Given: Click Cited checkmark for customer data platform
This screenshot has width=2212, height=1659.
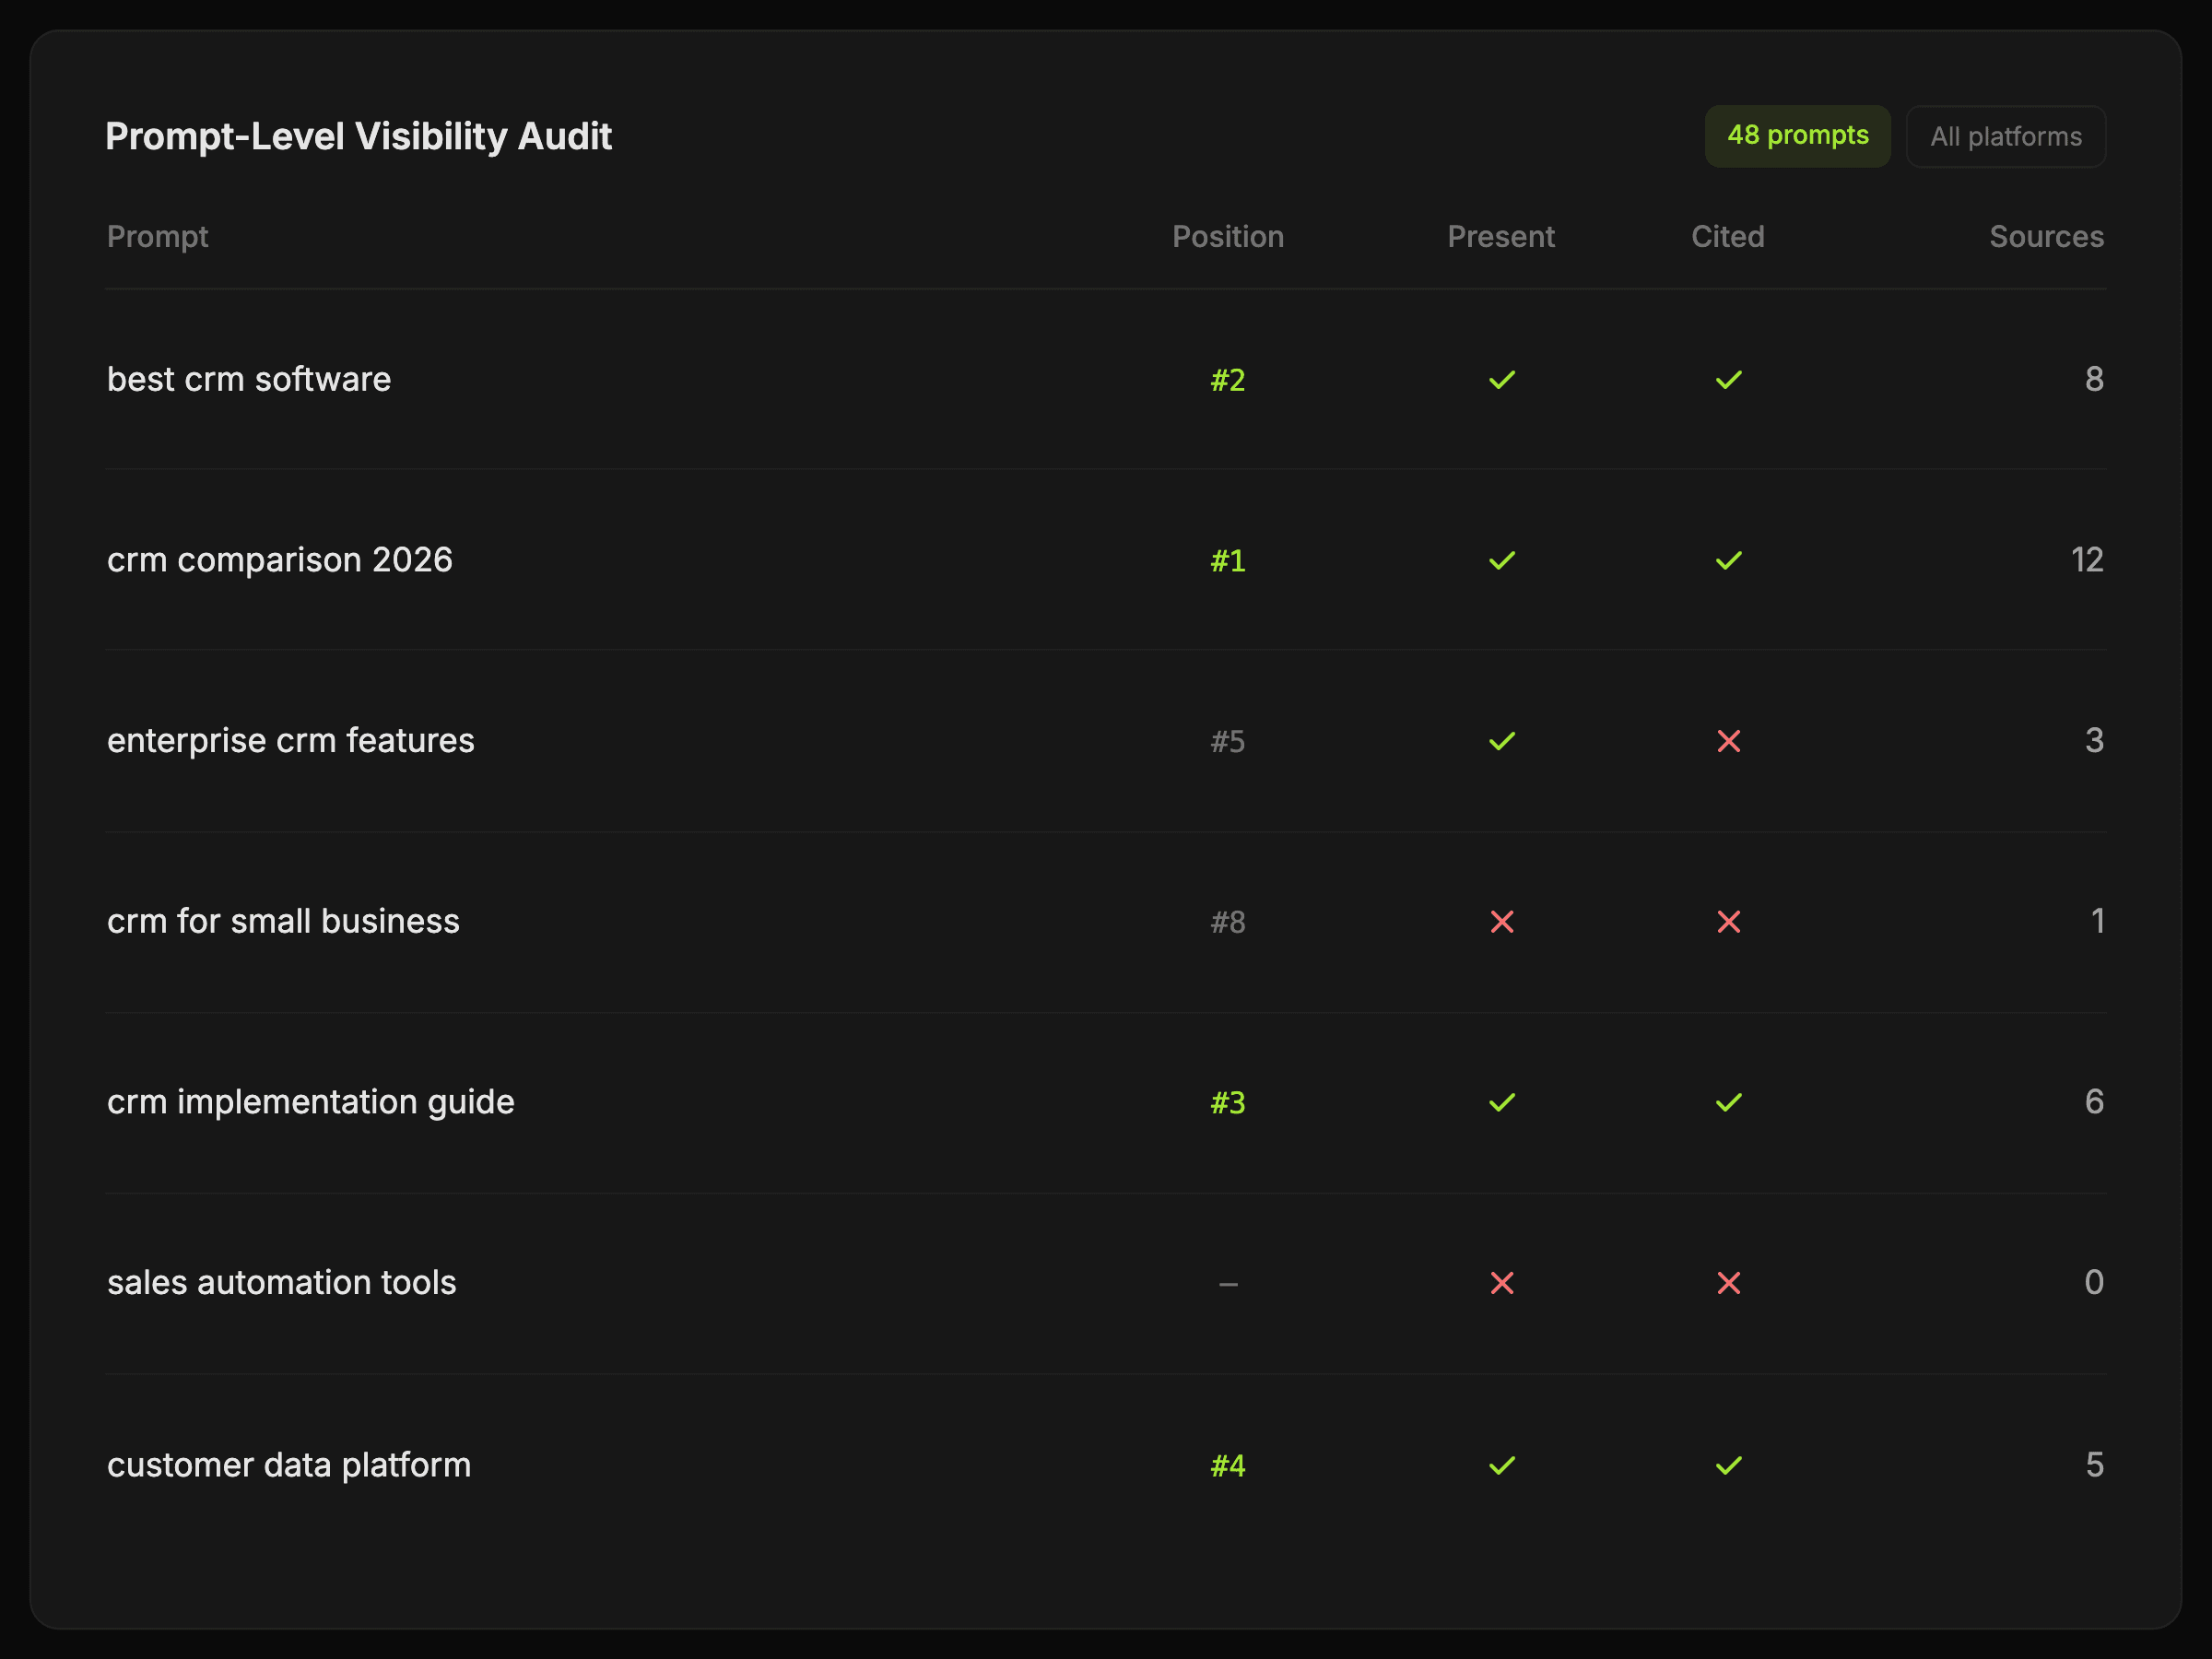Looking at the screenshot, I should 1728,1465.
